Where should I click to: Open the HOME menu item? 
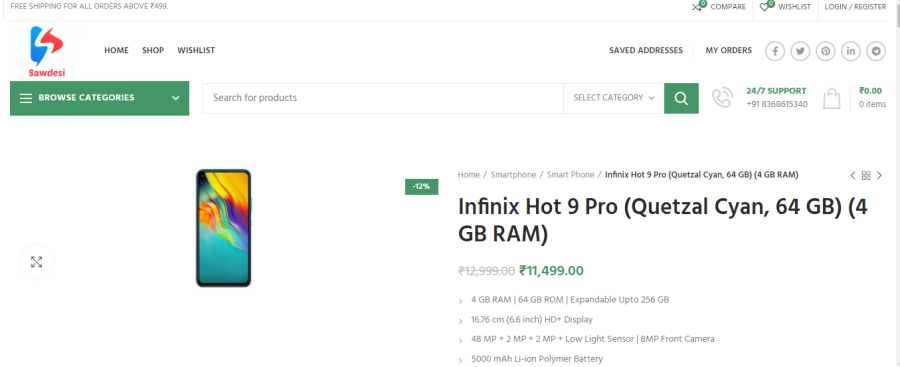pyautogui.click(x=117, y=51)
